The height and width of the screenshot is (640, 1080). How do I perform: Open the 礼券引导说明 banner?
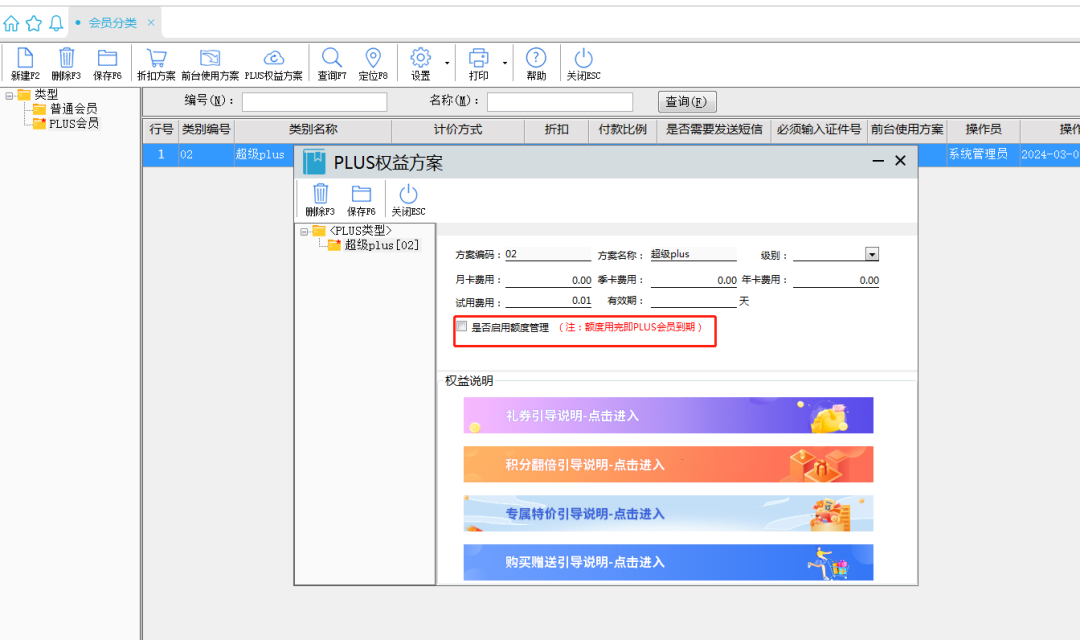pos(668,415)
